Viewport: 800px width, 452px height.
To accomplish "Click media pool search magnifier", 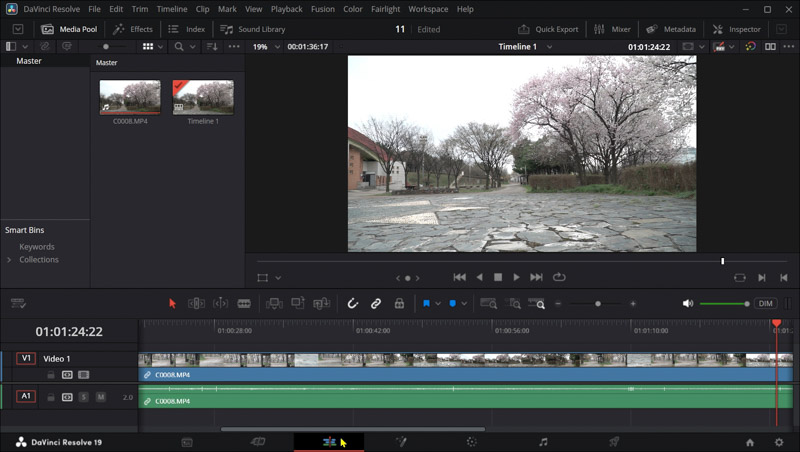I will (179, 46).
